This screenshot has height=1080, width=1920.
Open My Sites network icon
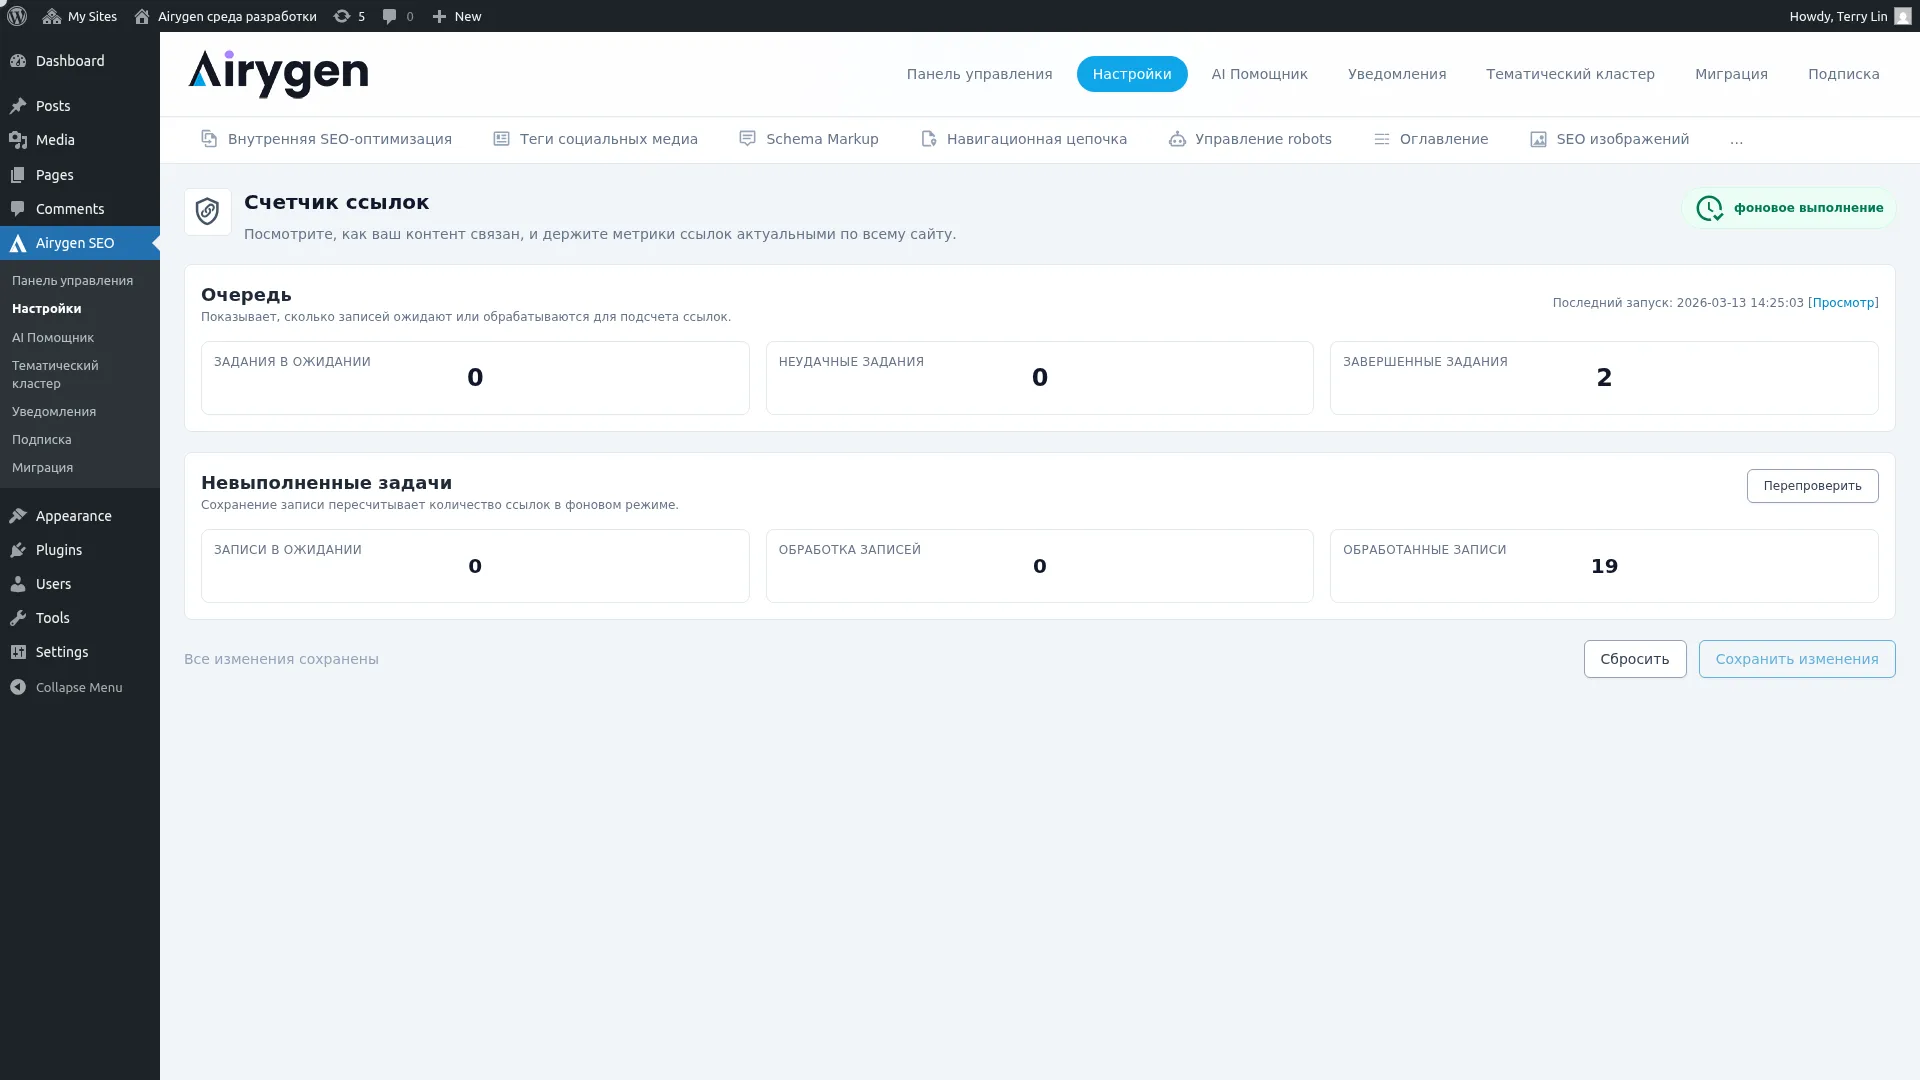click(52, 16)
